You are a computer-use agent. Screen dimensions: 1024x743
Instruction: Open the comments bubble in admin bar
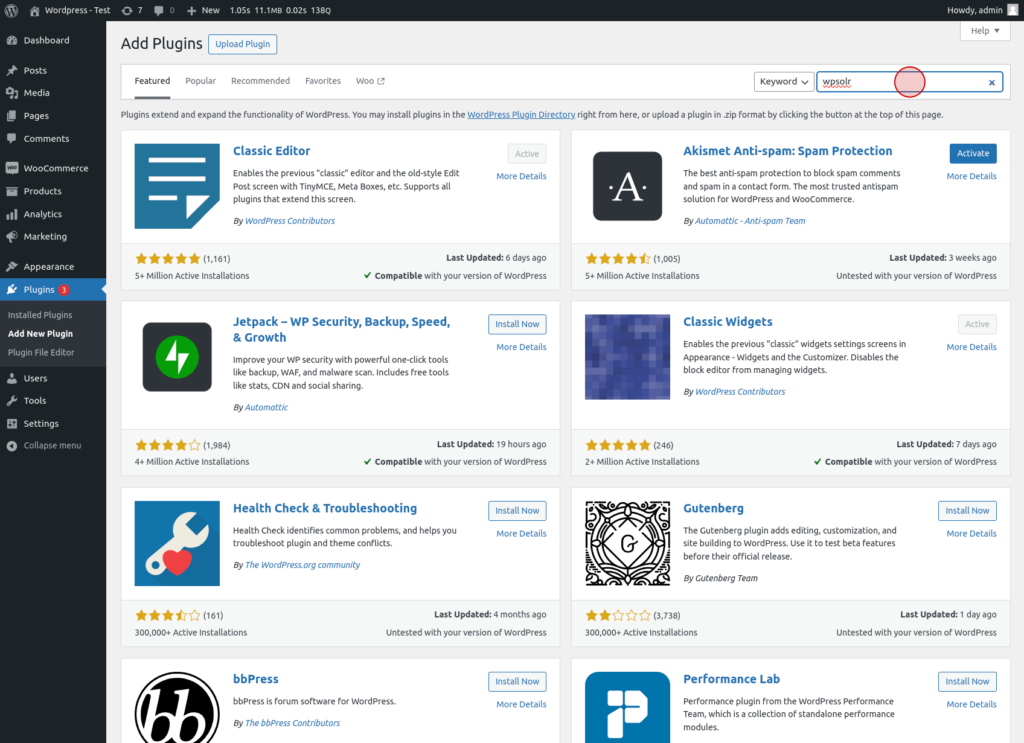pyautogui.click(x=164, y=10)
